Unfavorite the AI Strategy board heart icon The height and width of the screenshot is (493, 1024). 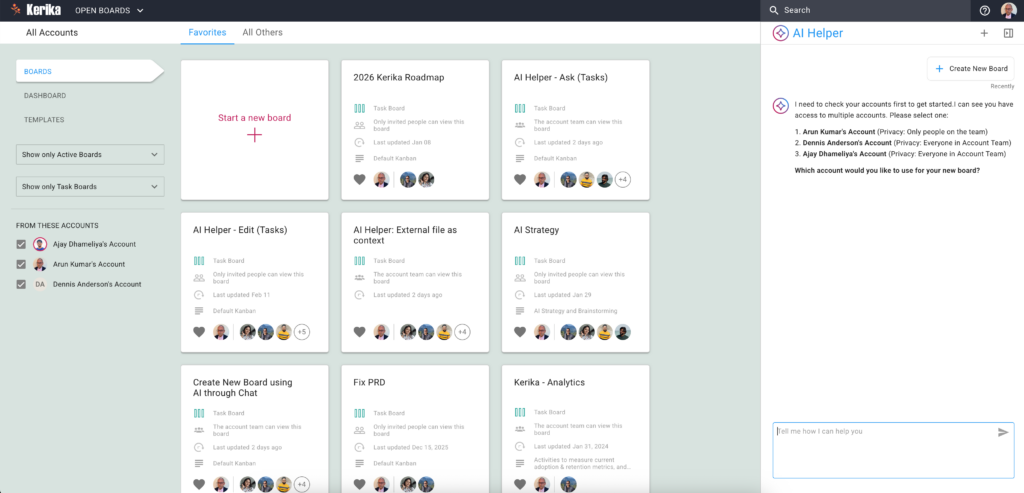point(520,332)
